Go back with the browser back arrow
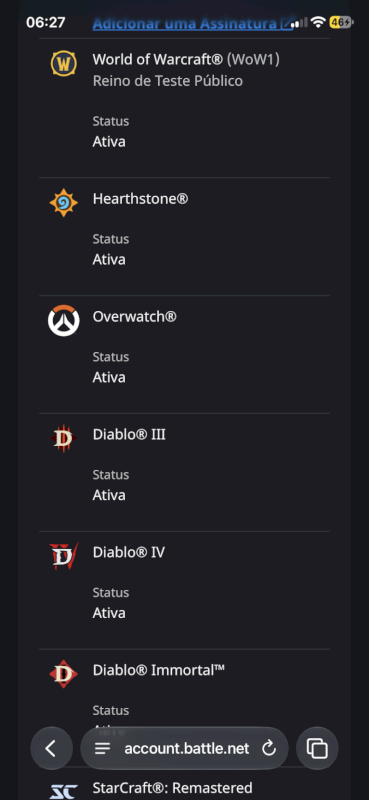This screenshot has width=369, height=800. (51, 748)
